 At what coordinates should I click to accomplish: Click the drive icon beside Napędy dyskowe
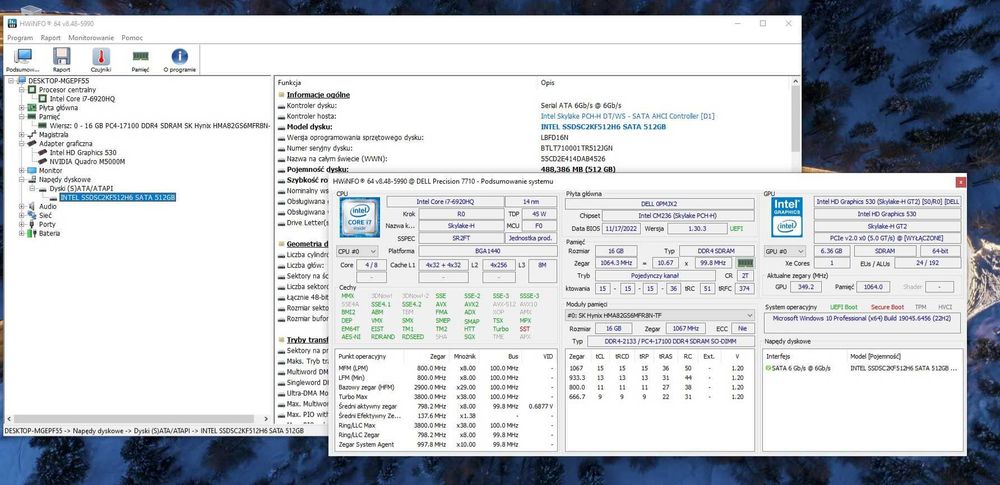[32, 179]
